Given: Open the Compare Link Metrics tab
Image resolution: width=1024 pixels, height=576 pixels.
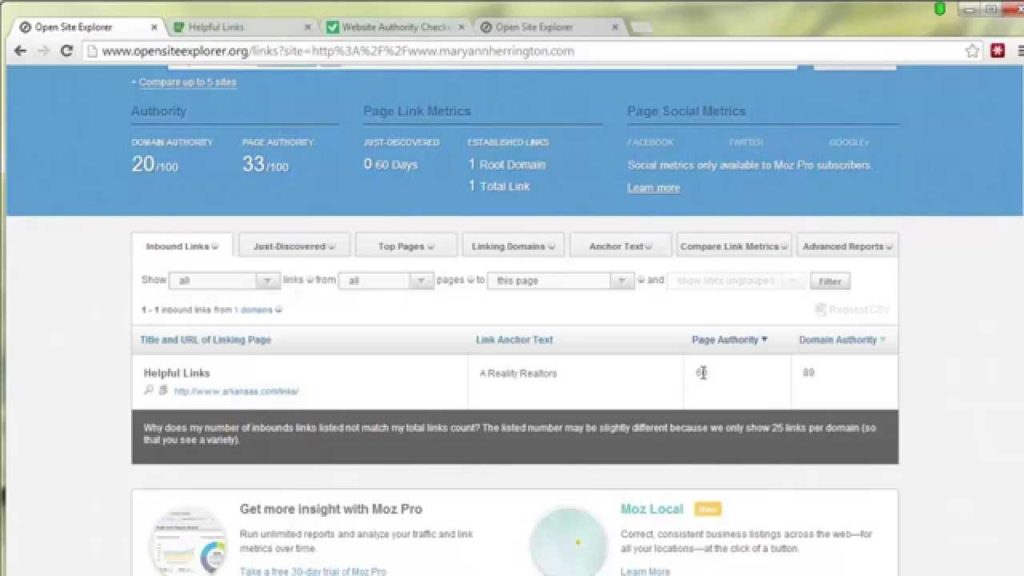Looking at the screenshot, I should click(x=733, y=246).
